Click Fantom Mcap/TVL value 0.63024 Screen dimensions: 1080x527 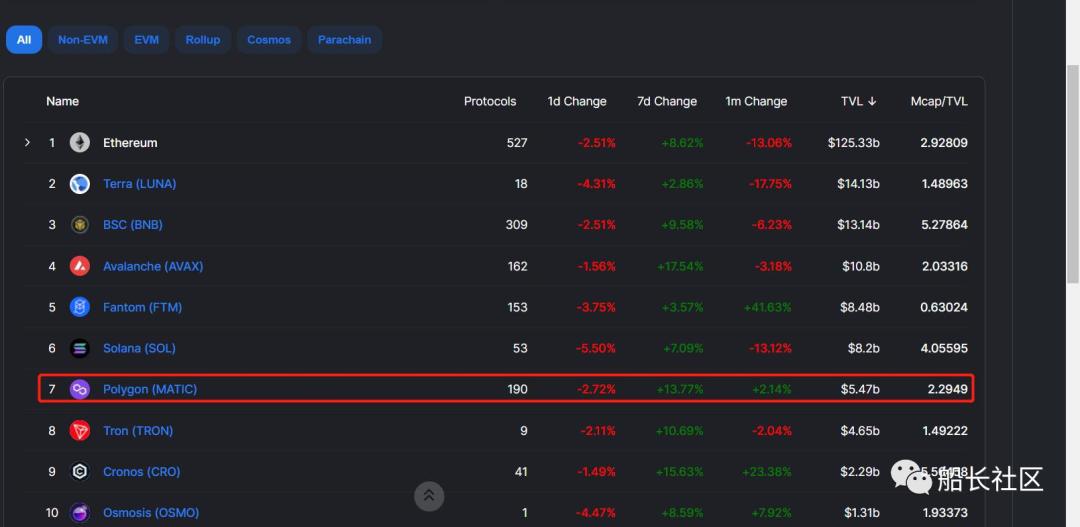click(944, 307)
